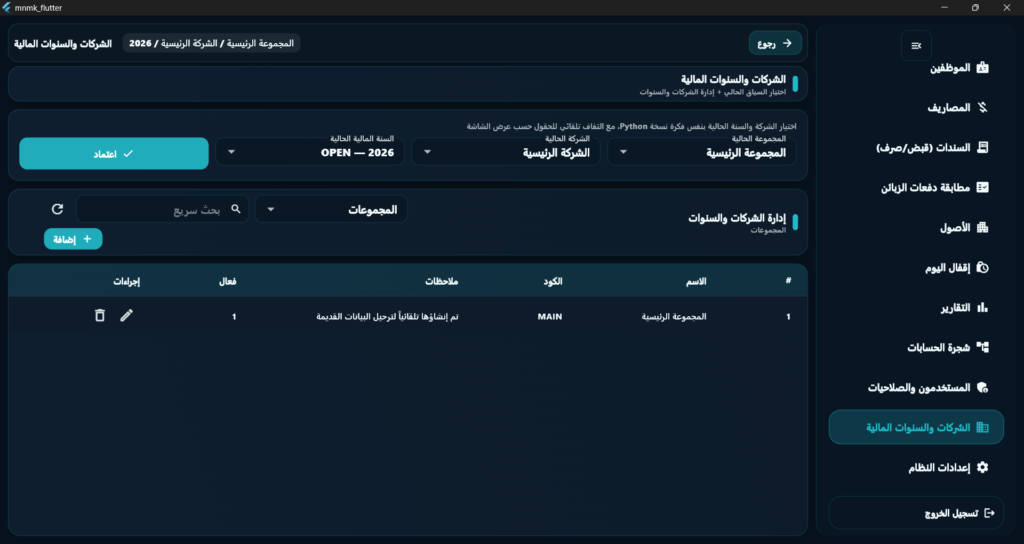Click the magnifier icon in بحث سريع field

click(x=236, y=209)
